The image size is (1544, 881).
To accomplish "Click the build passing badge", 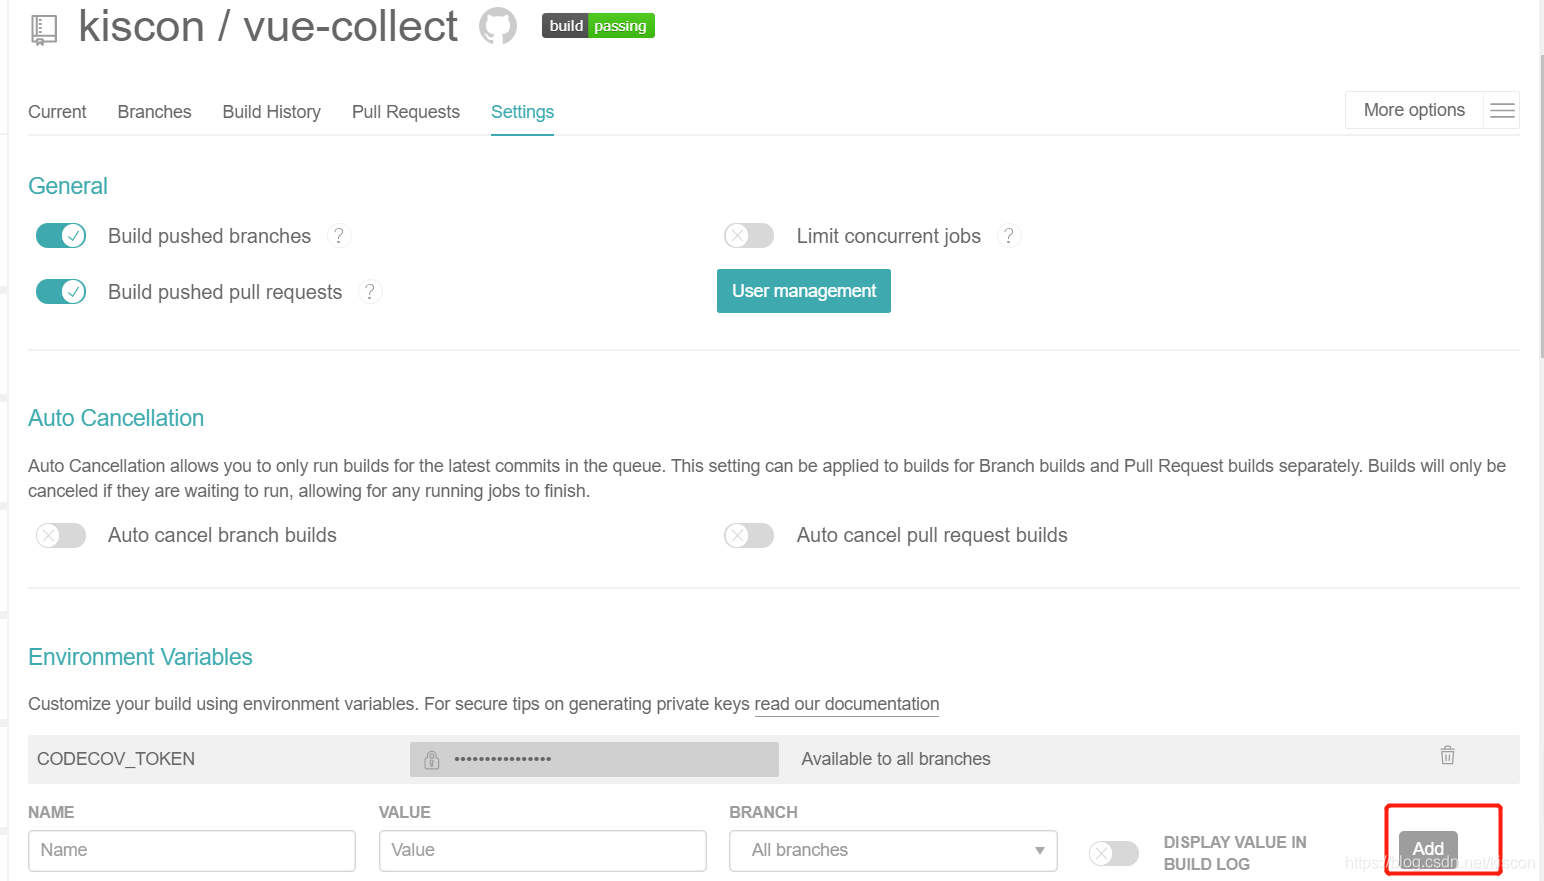I will pos(598,26).
